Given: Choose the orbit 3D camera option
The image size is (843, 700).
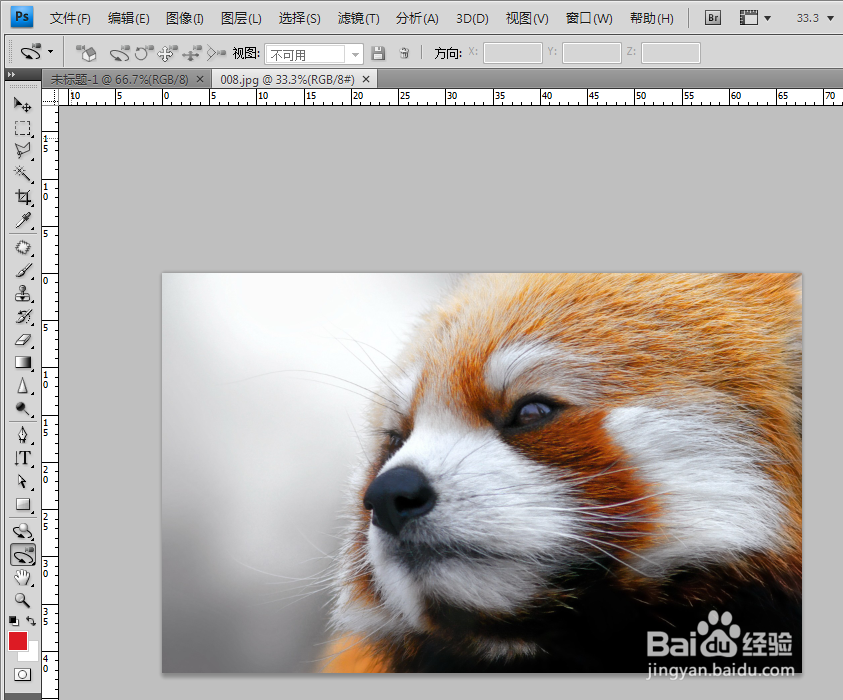Looking at the screenshot, I should (119, 53).
